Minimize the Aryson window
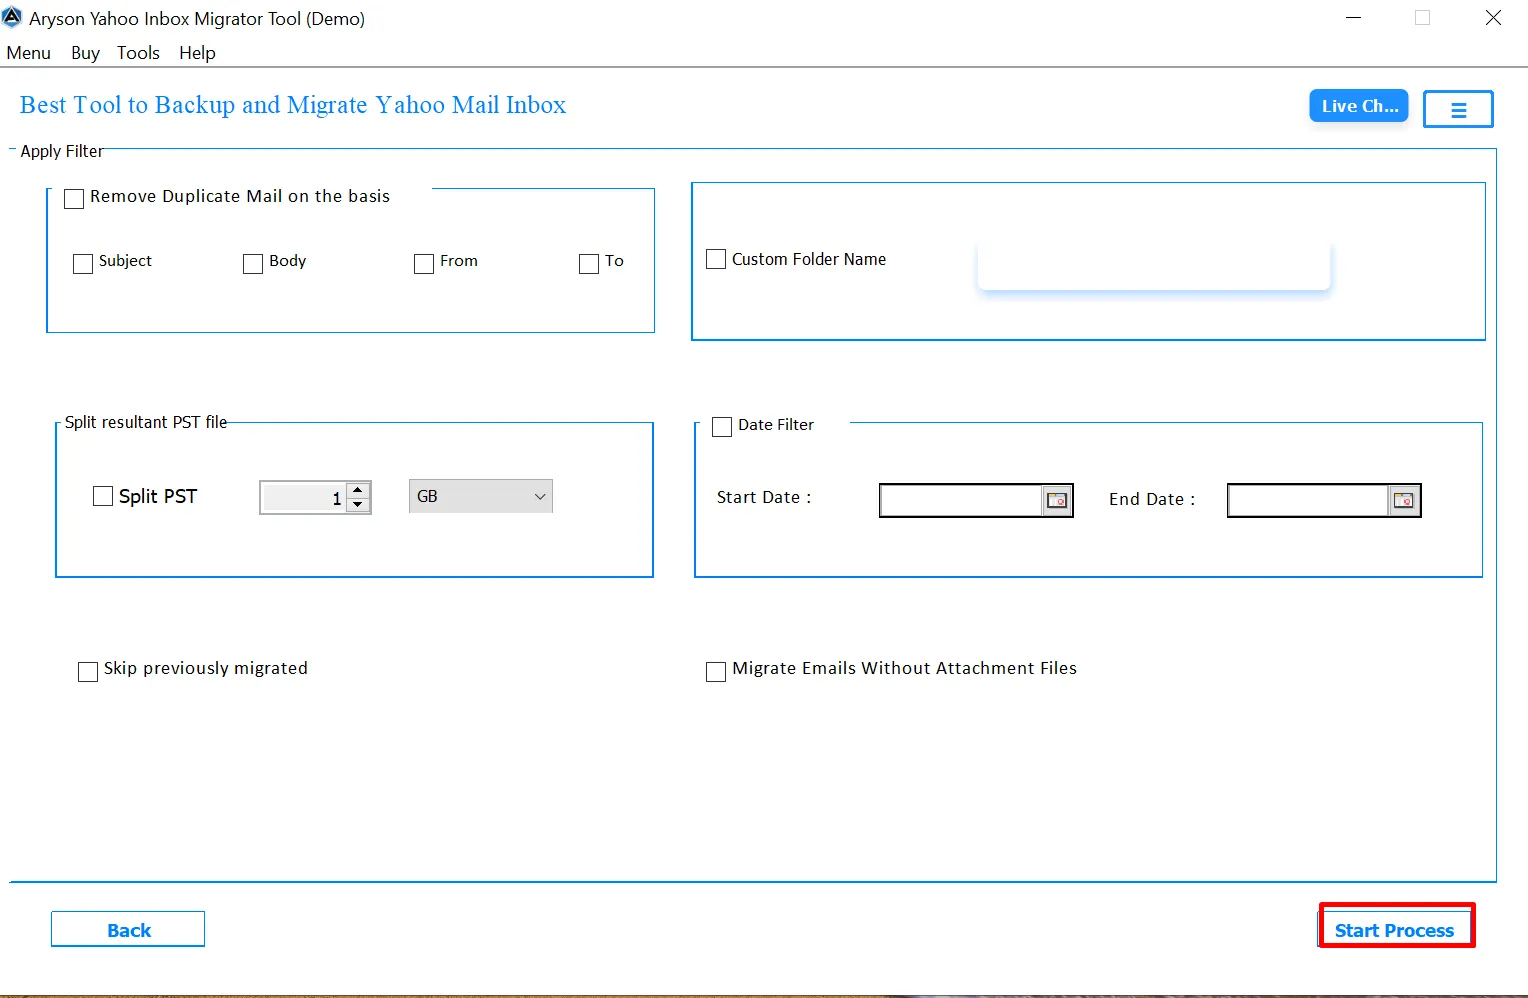Viewport: 1528px width, 998px height. pyautogui.click(x=1353, y=18)
